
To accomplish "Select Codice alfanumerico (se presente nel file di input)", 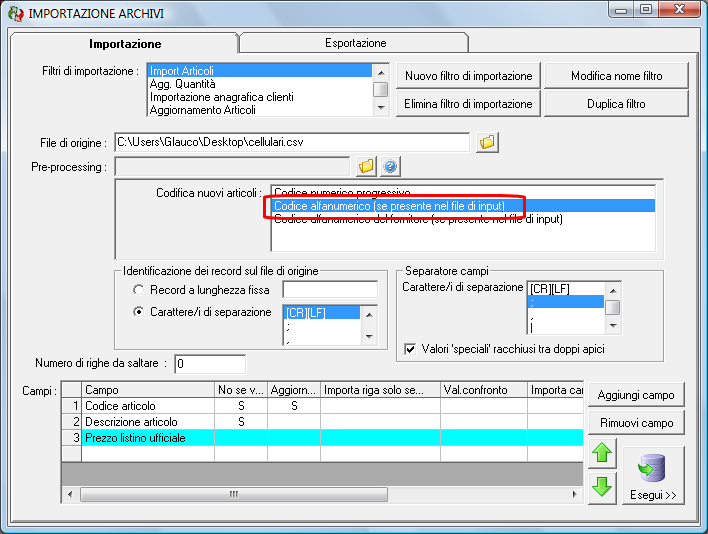I will click(463, 206).
